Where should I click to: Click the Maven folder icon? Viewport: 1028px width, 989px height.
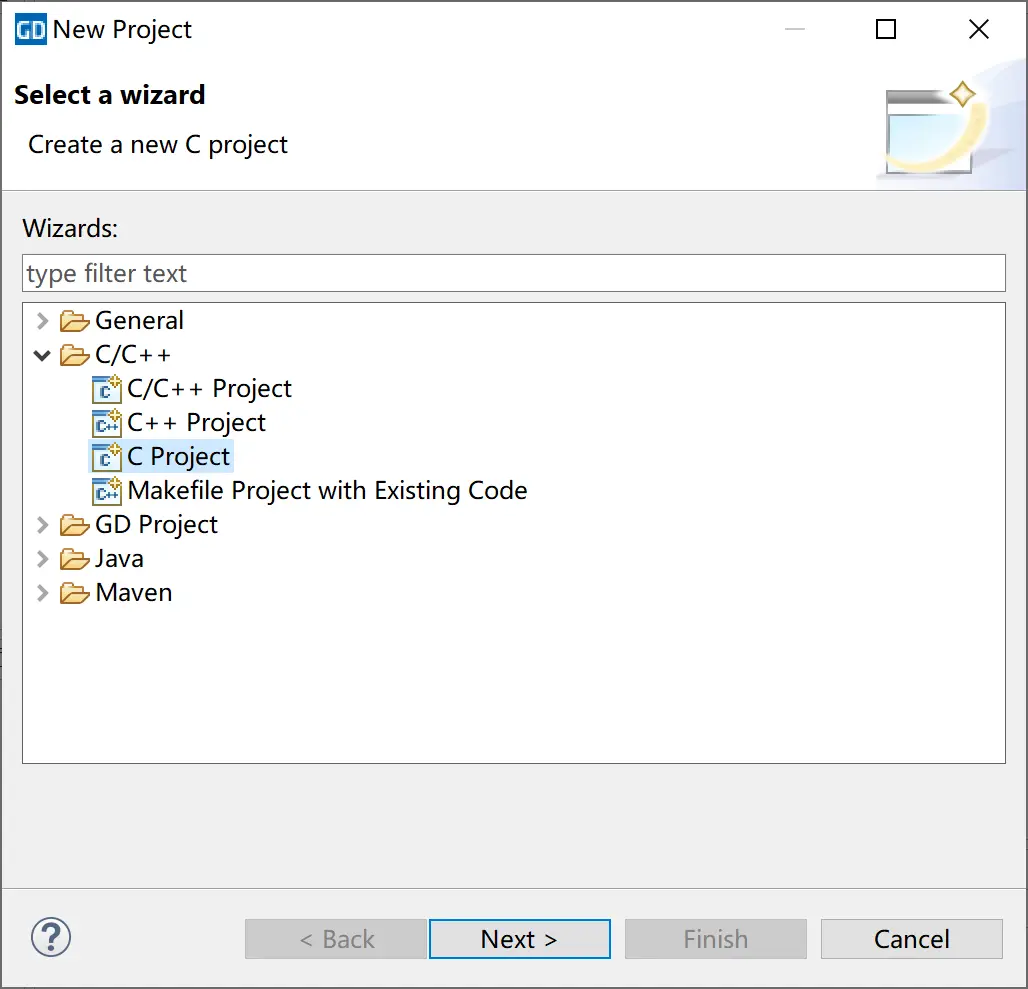point(74,593)
